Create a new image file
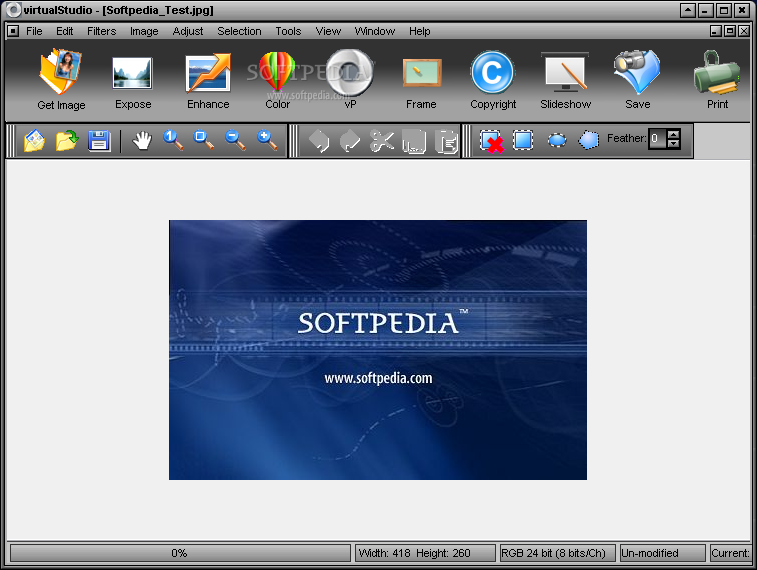The width and height of the screenshot is (757, 570). click(x=34, y=141)
